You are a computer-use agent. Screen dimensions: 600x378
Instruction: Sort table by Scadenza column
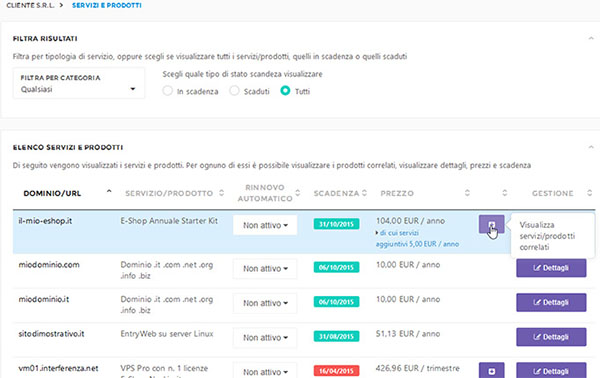(336, 193)
